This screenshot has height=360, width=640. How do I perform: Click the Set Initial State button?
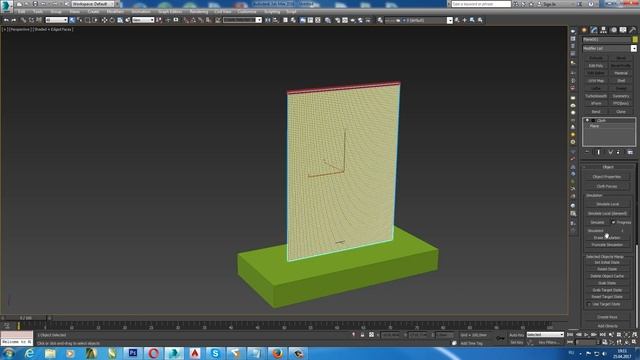607,262
